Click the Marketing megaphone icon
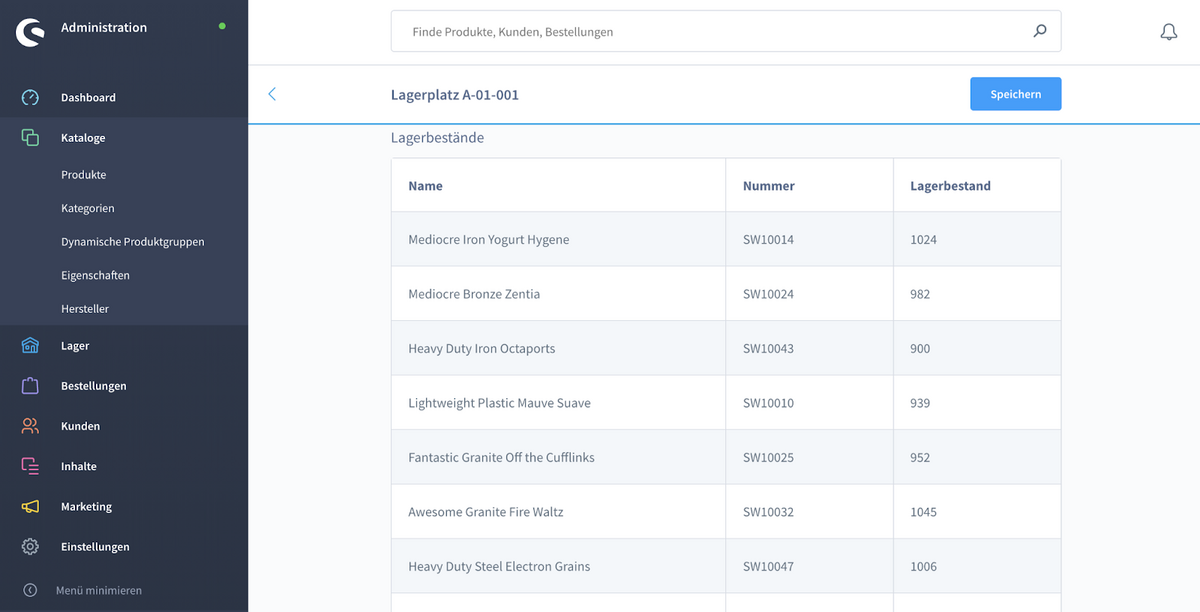The height and width of the screenshot is (612, 1200). 30,507
